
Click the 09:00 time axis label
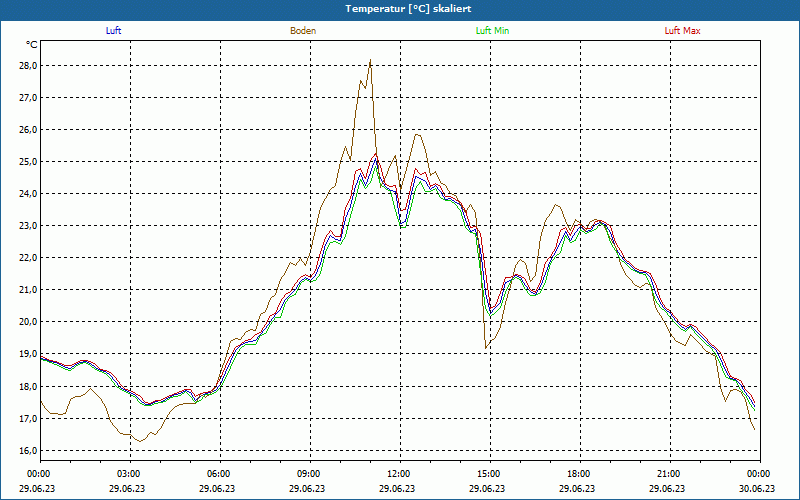point(311,474)
